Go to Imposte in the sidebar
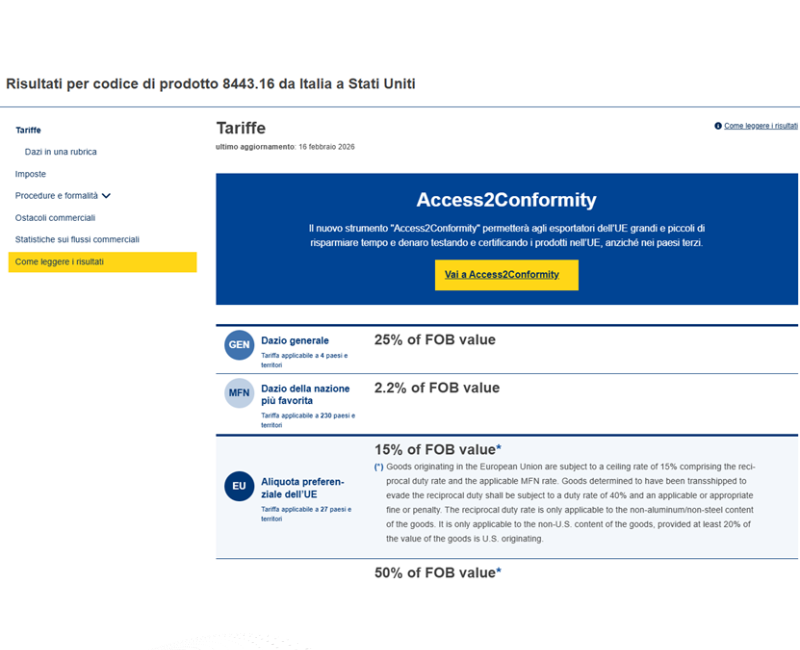Image resolution: width=800 pixels, height=650 pixels. tap(30, 174)
